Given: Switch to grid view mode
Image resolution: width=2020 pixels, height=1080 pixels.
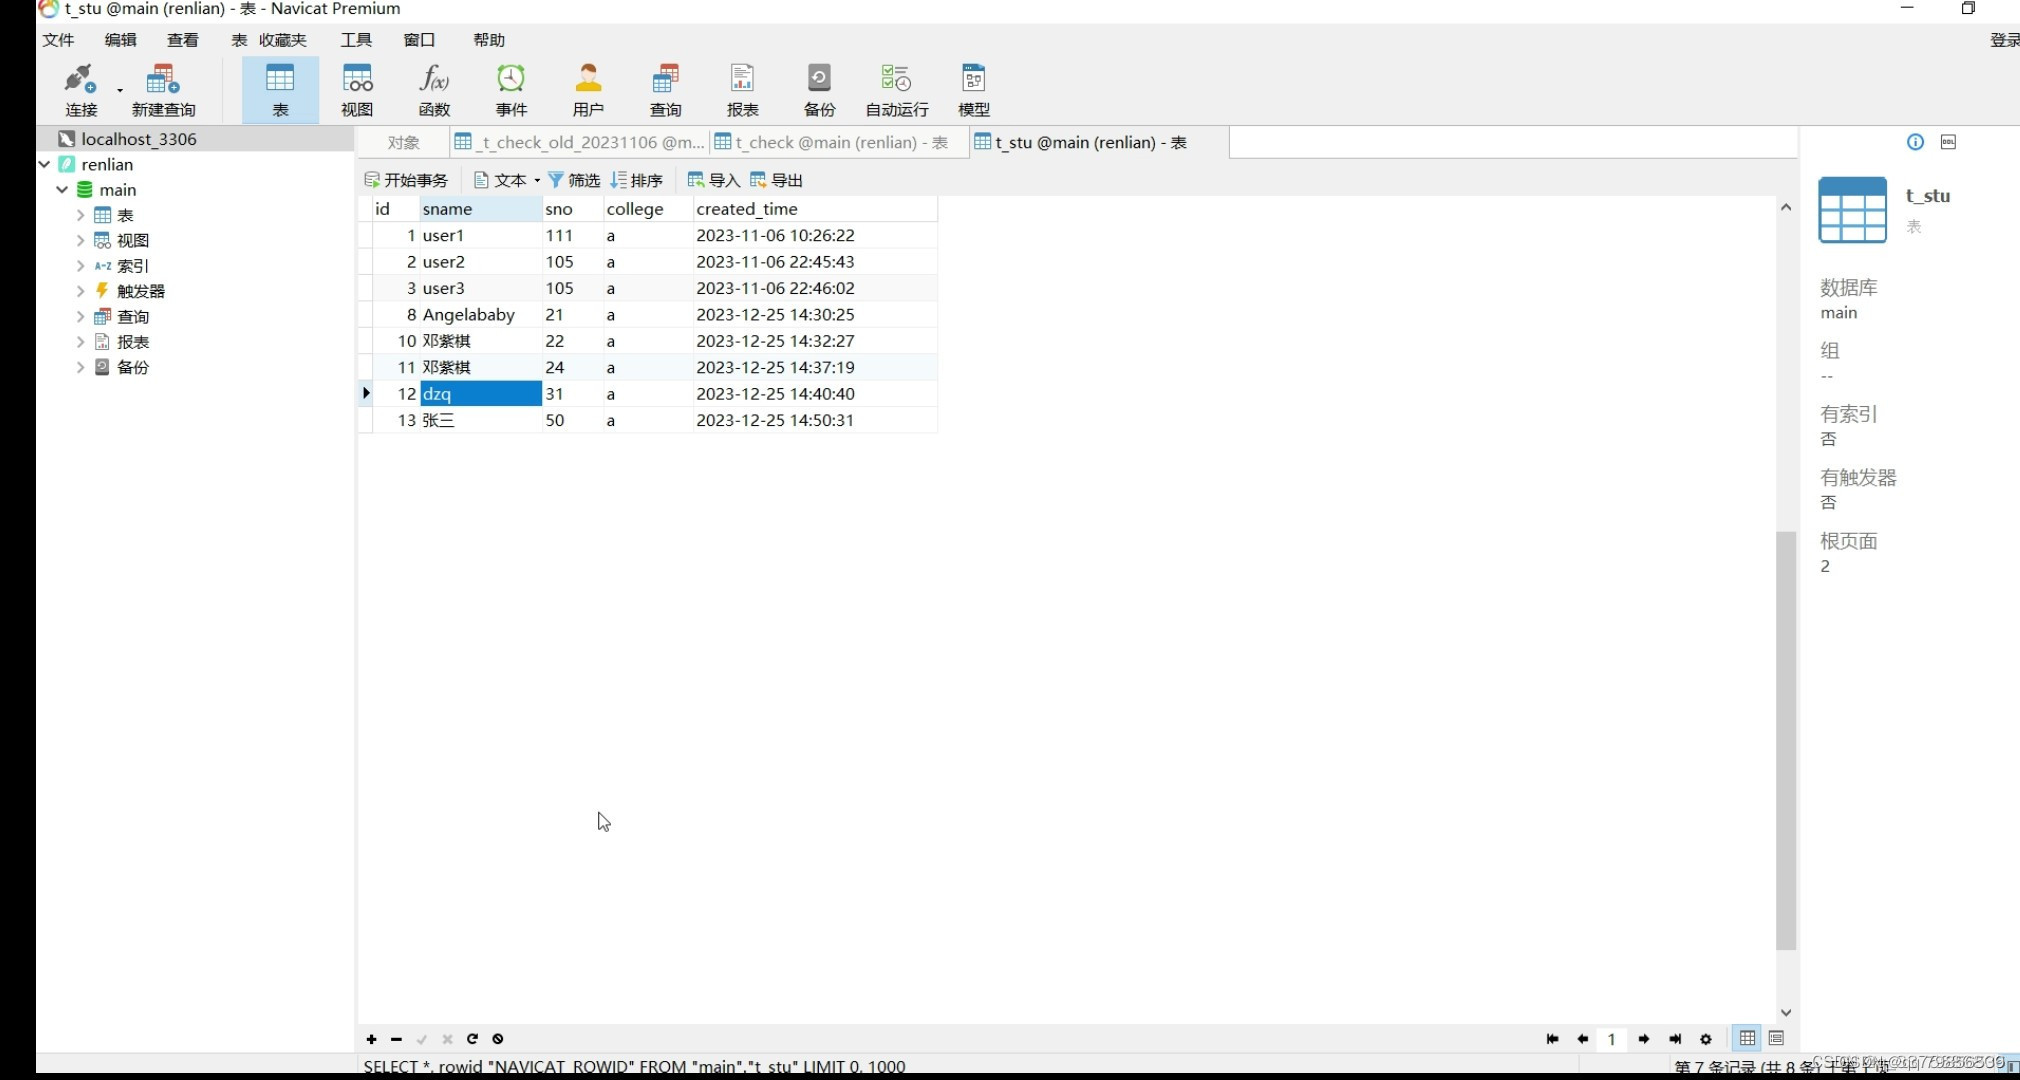Looking at the screenshot, I should tap(1747, 1038).
